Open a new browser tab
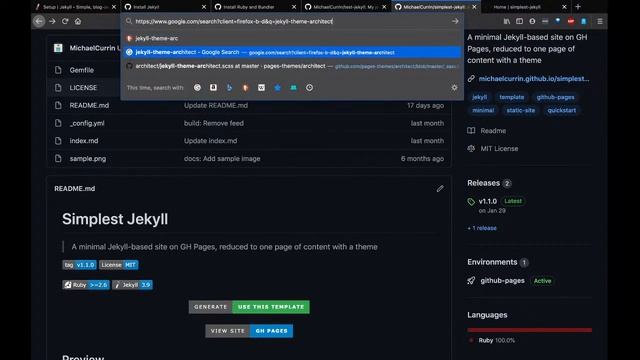This screenshot has height=360, width=640. tap(578, 7)
